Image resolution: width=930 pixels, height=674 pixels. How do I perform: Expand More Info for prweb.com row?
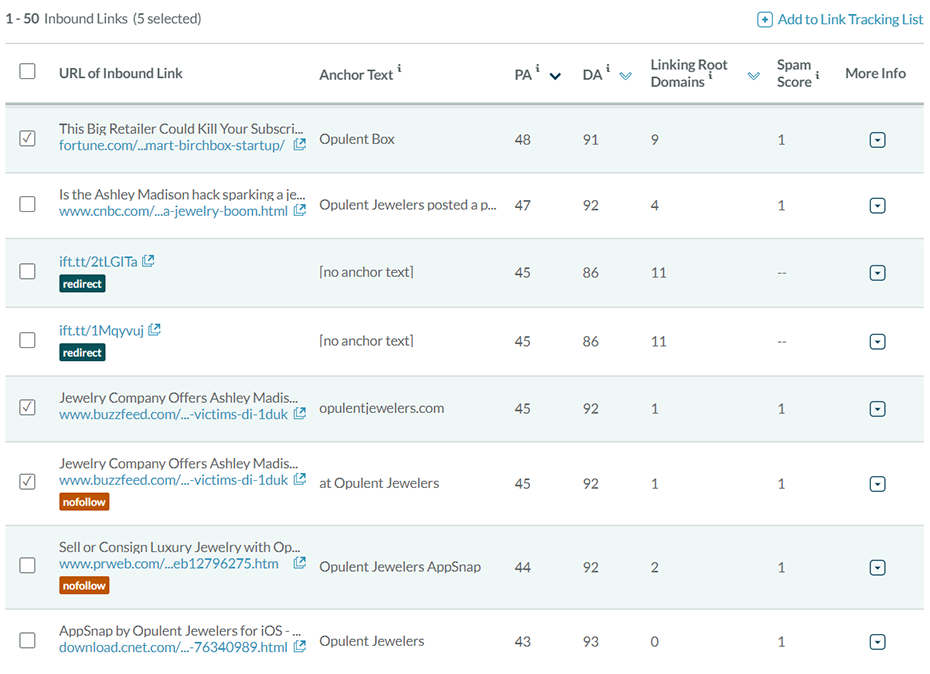point(877,568)
